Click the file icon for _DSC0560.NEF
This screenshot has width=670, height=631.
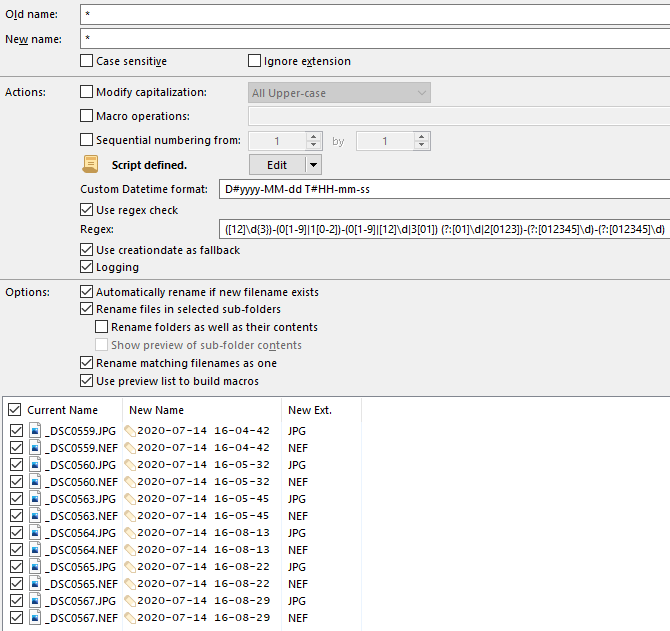35,481
